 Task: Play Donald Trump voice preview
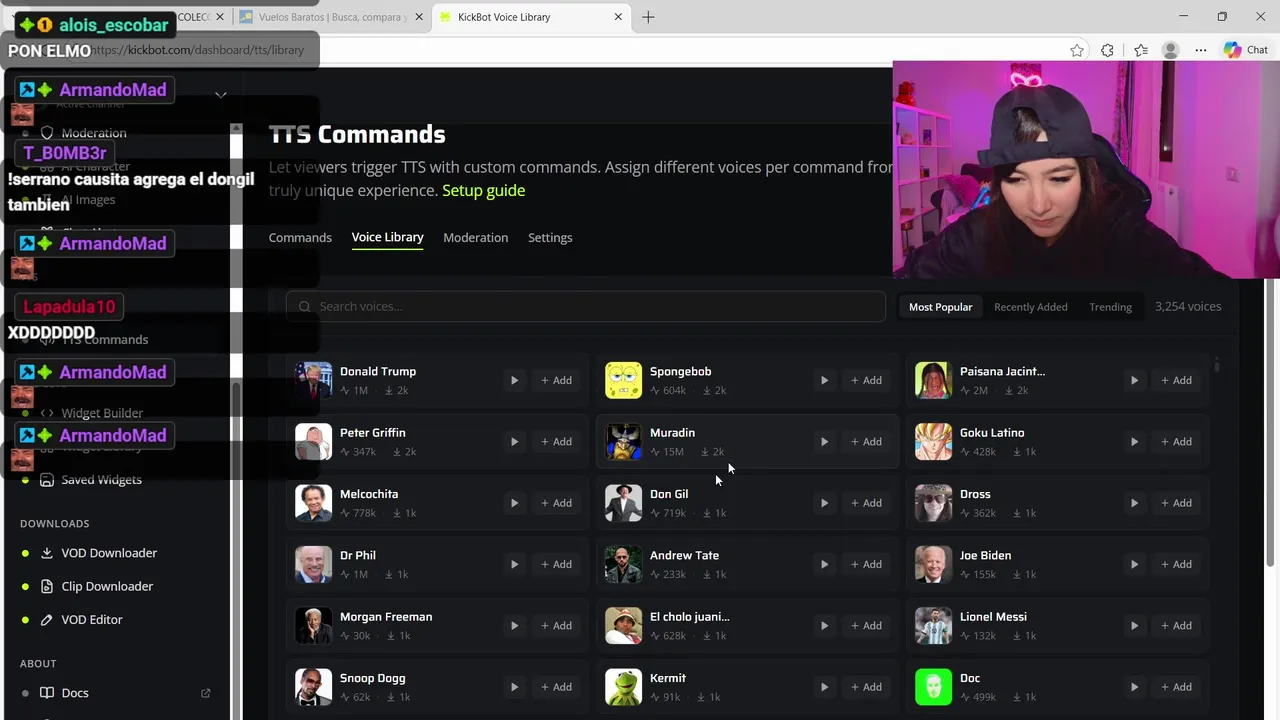pyautogui.click(x=514, y=380)
